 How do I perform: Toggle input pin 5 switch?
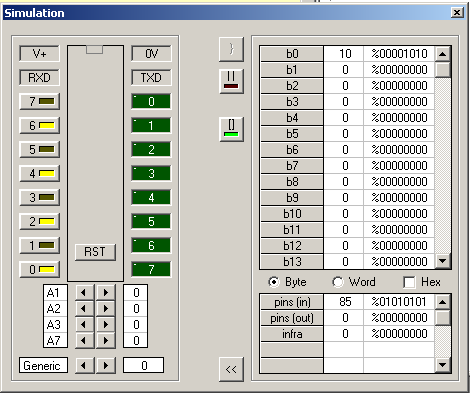pyautogui.click(x=40, y=149)
